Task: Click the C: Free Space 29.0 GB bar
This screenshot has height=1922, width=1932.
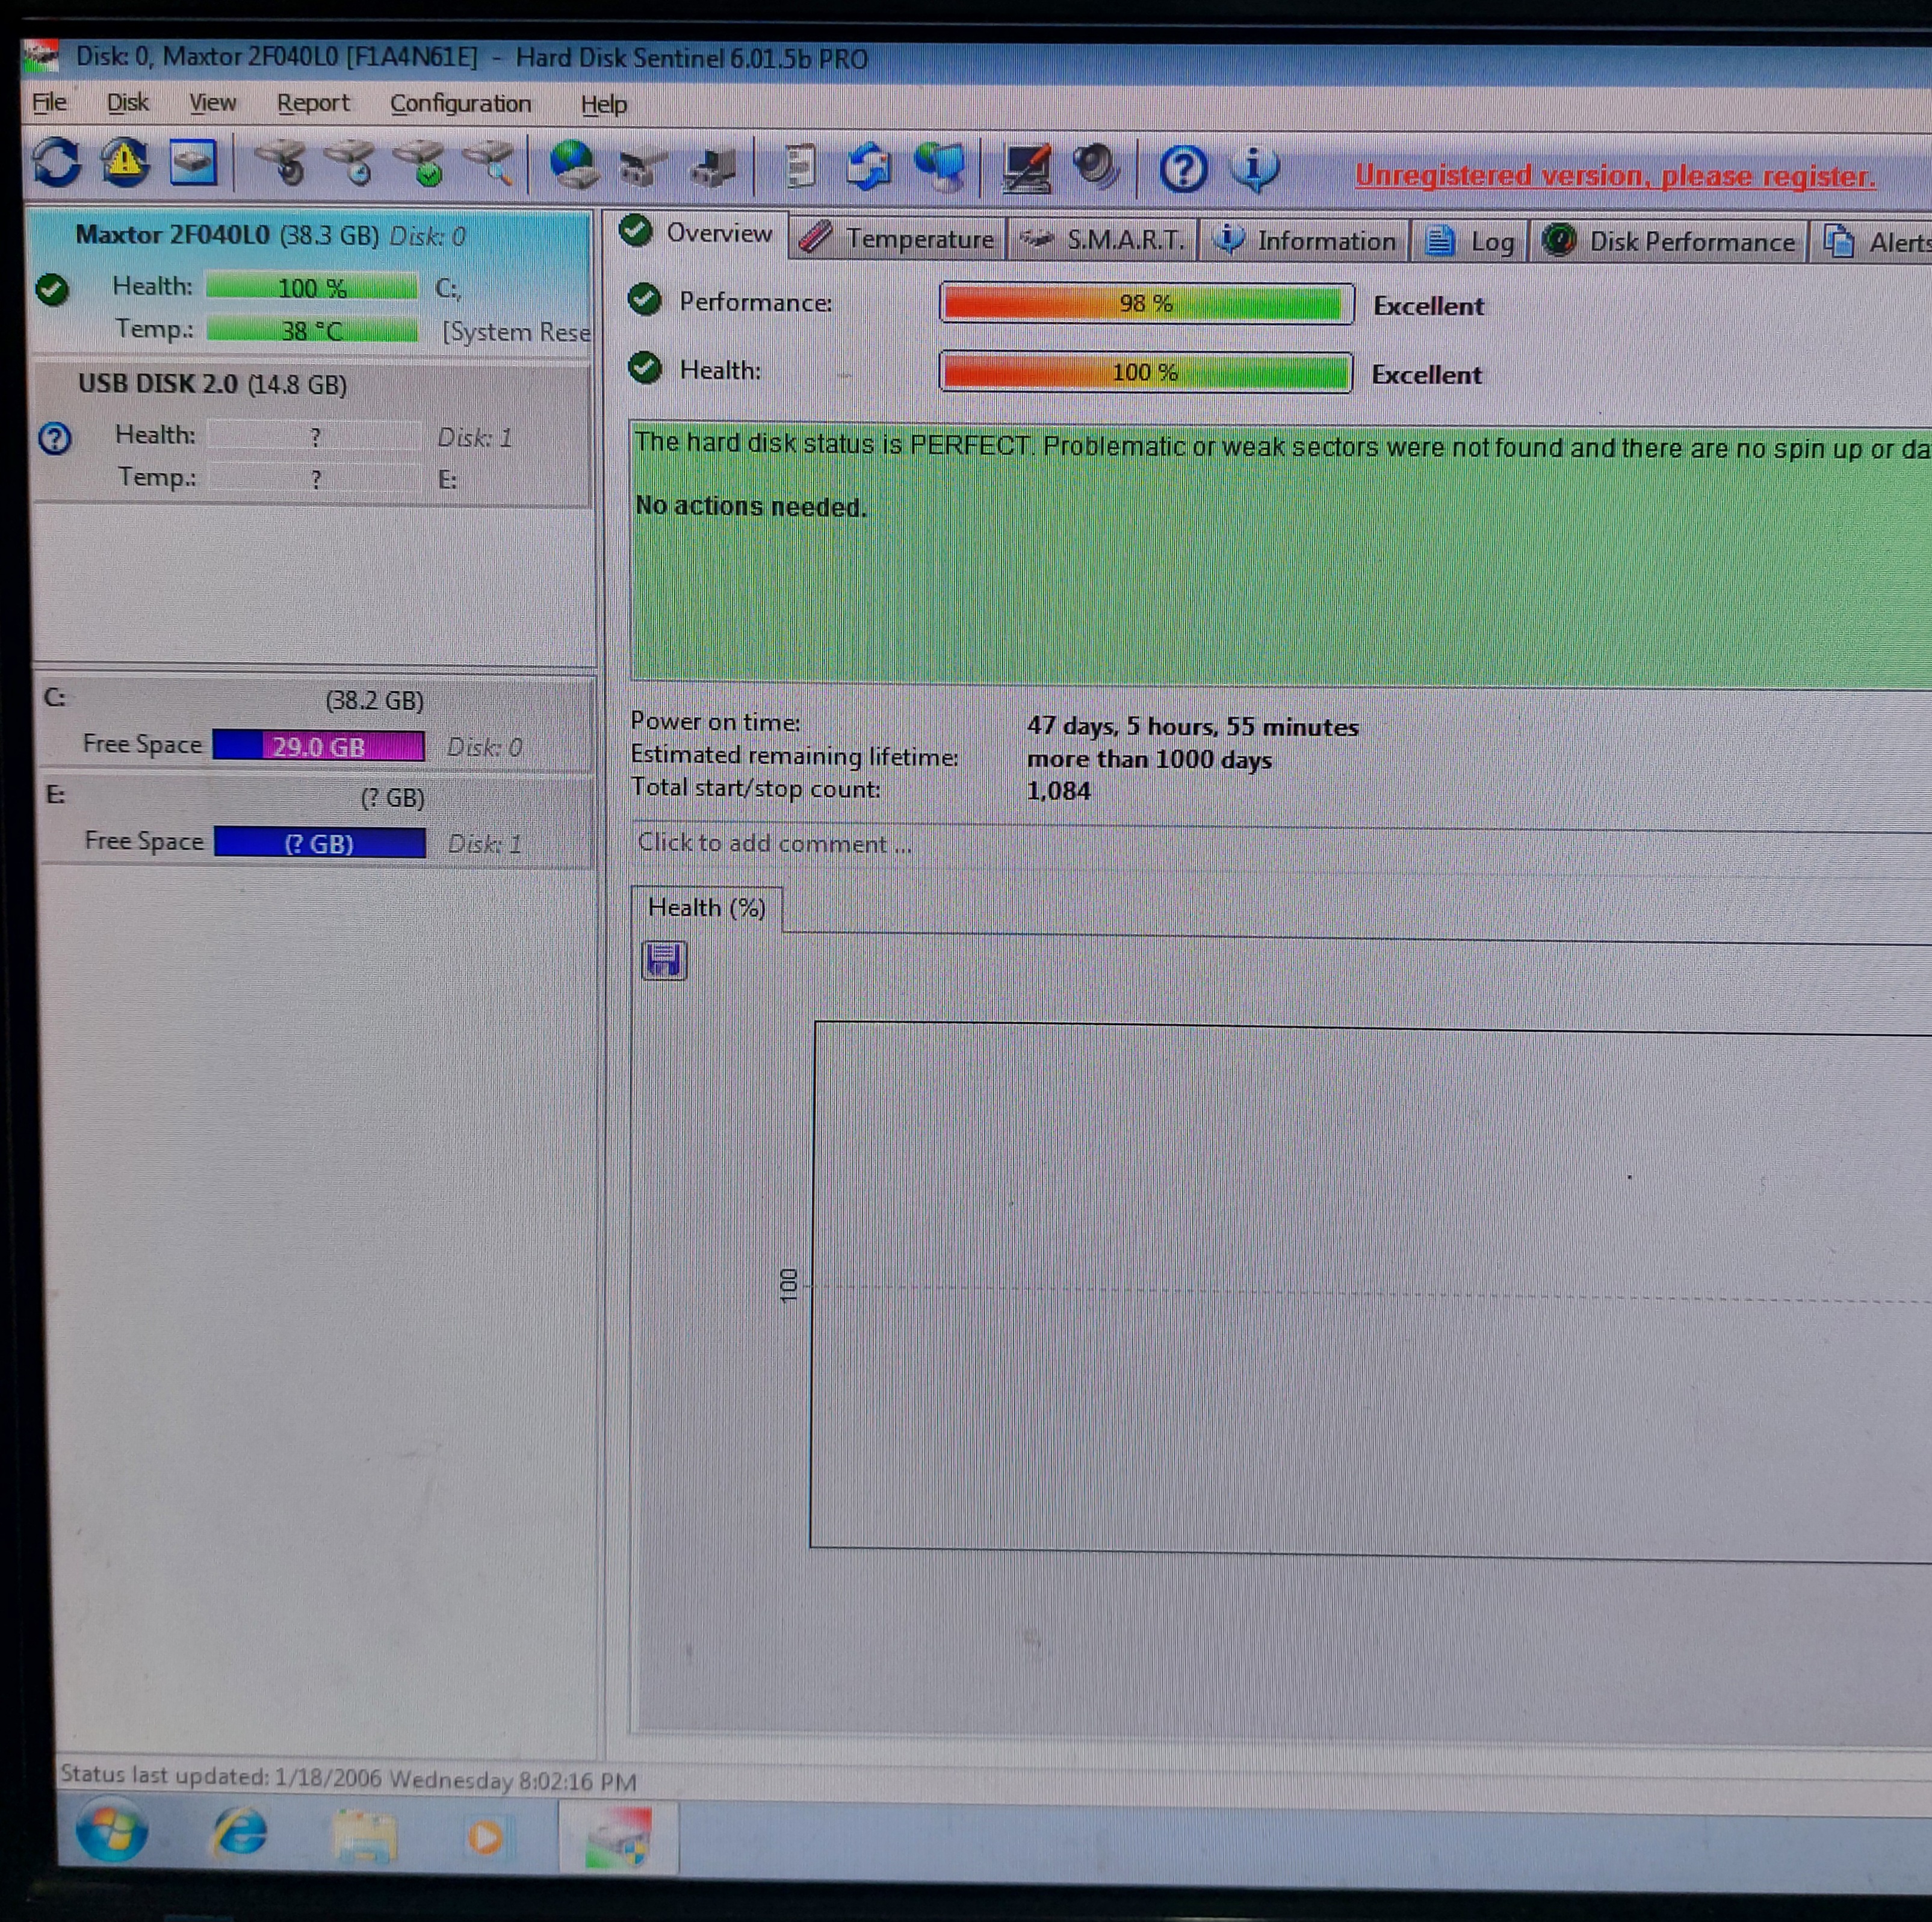Action: pyautogui.click(x=318, y=746)
